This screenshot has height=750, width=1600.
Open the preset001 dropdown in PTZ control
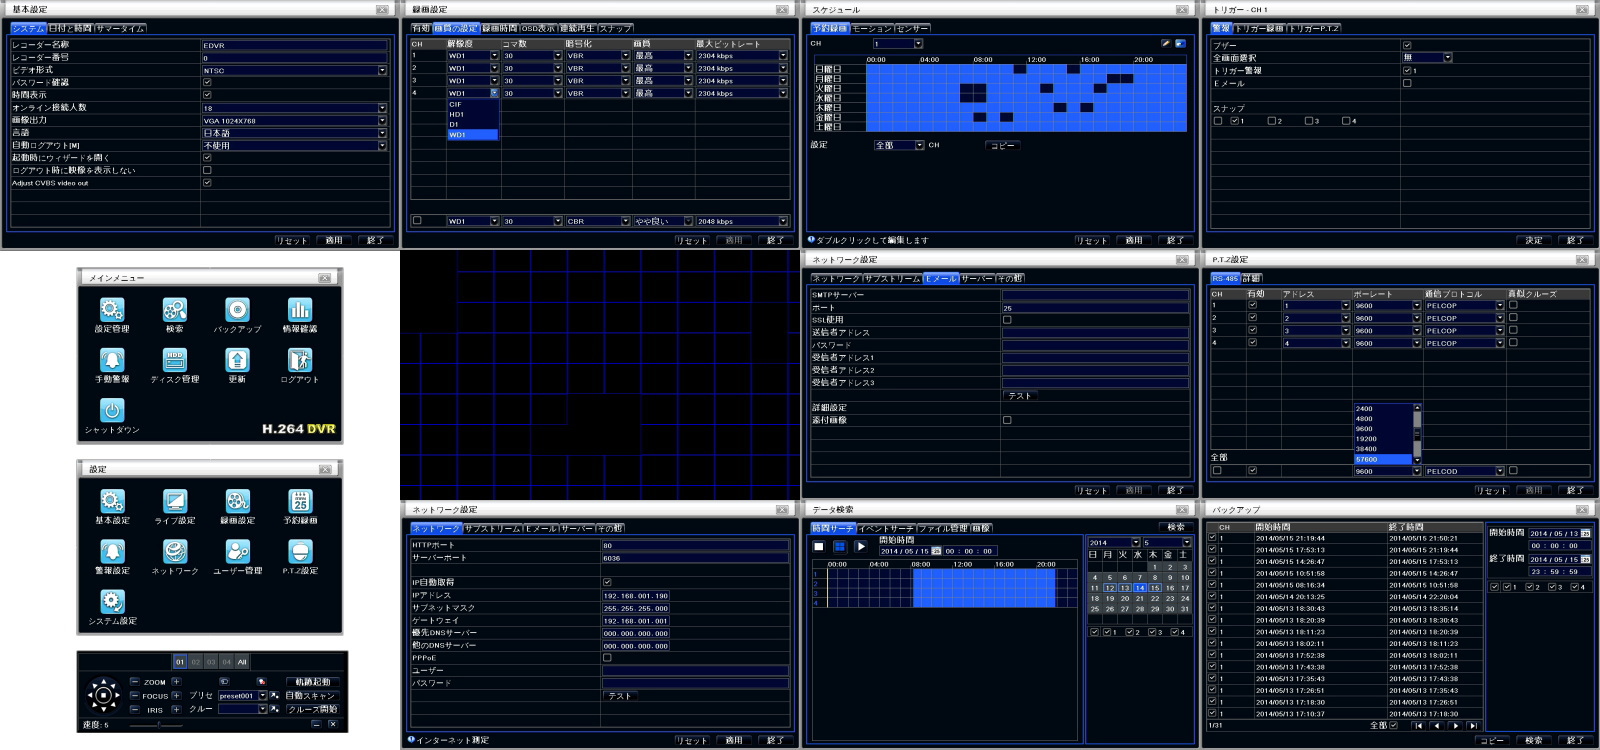point(243,696)
